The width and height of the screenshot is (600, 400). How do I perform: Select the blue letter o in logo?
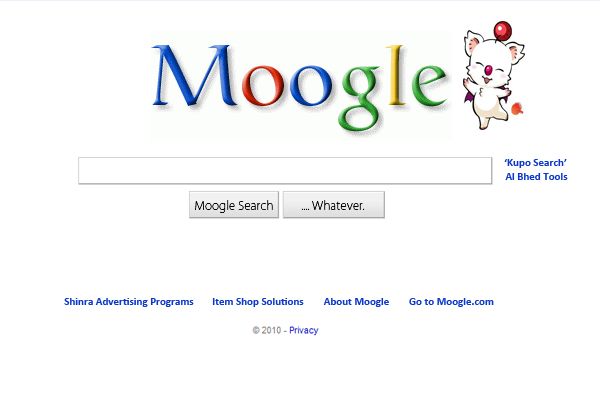coord(310,86)
